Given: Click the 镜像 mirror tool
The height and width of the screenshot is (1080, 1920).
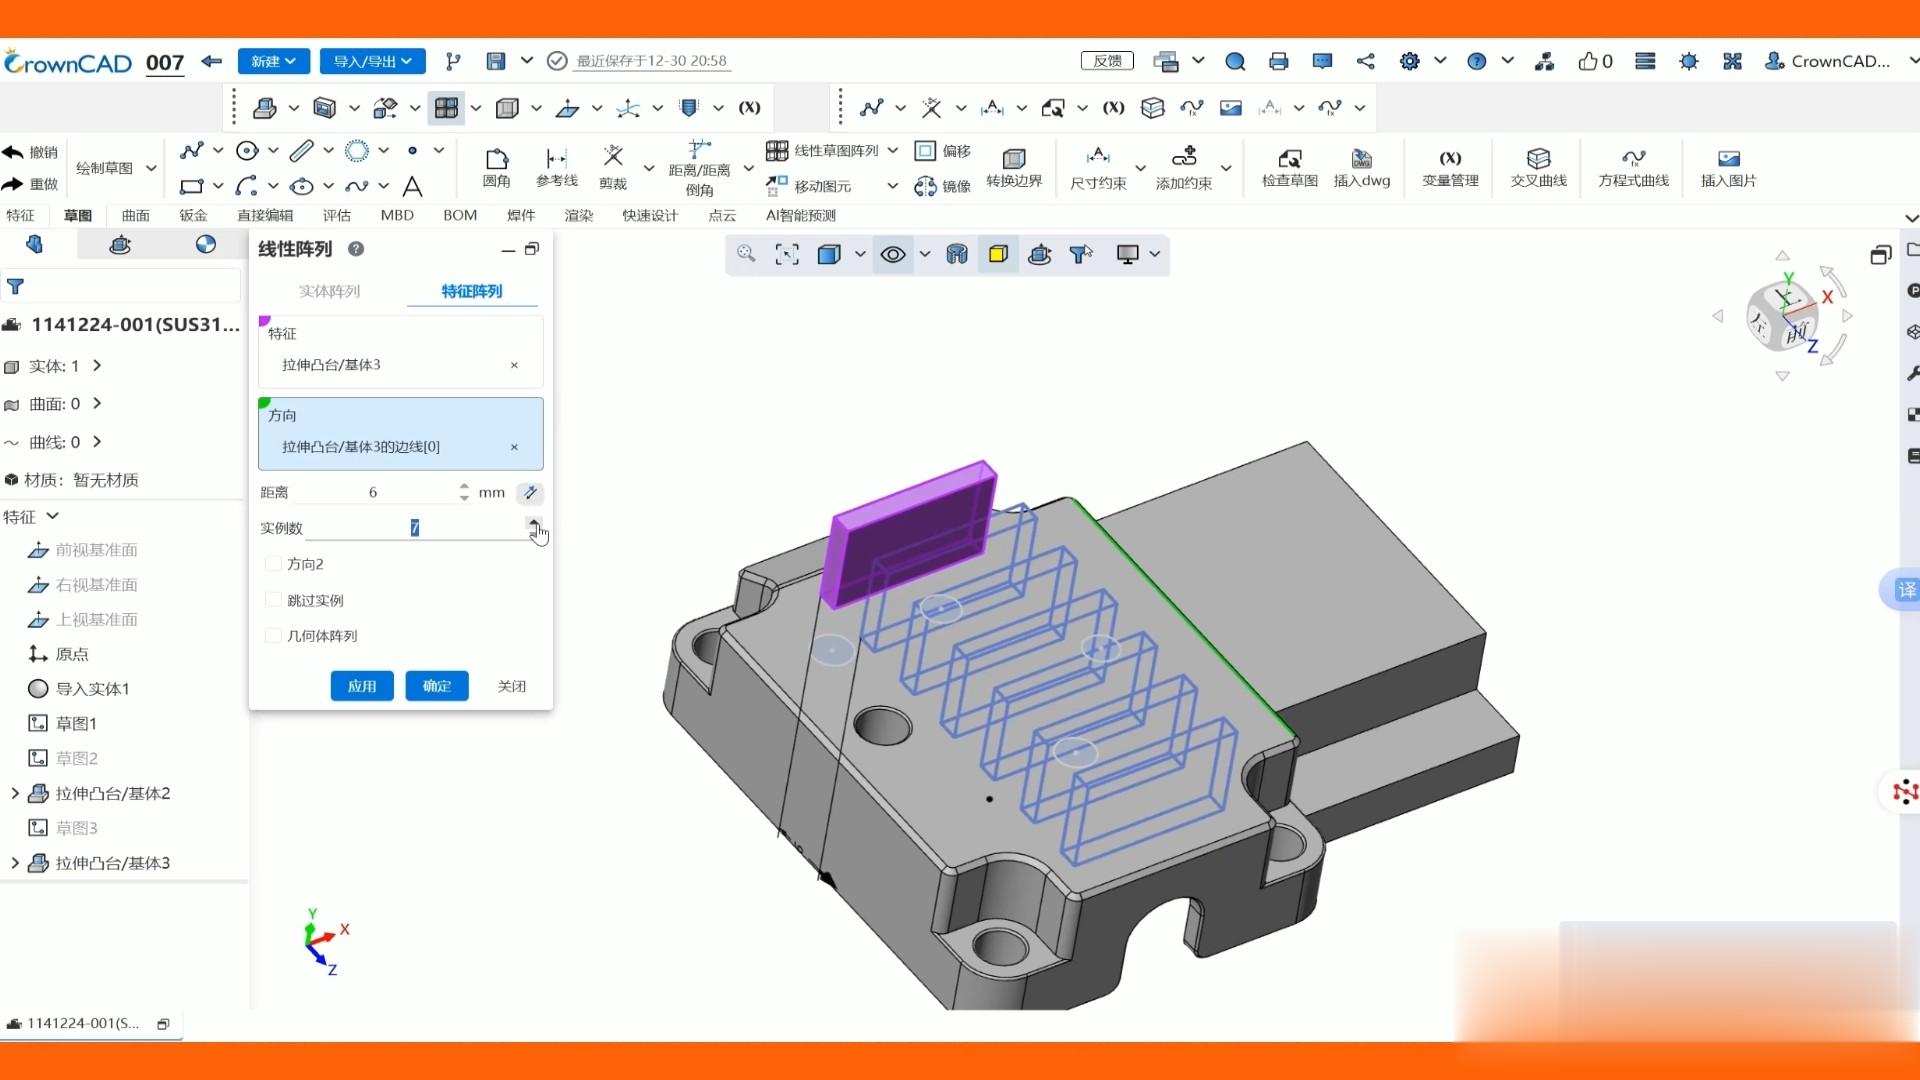Looking at the screenshot, I should (943, 186).
